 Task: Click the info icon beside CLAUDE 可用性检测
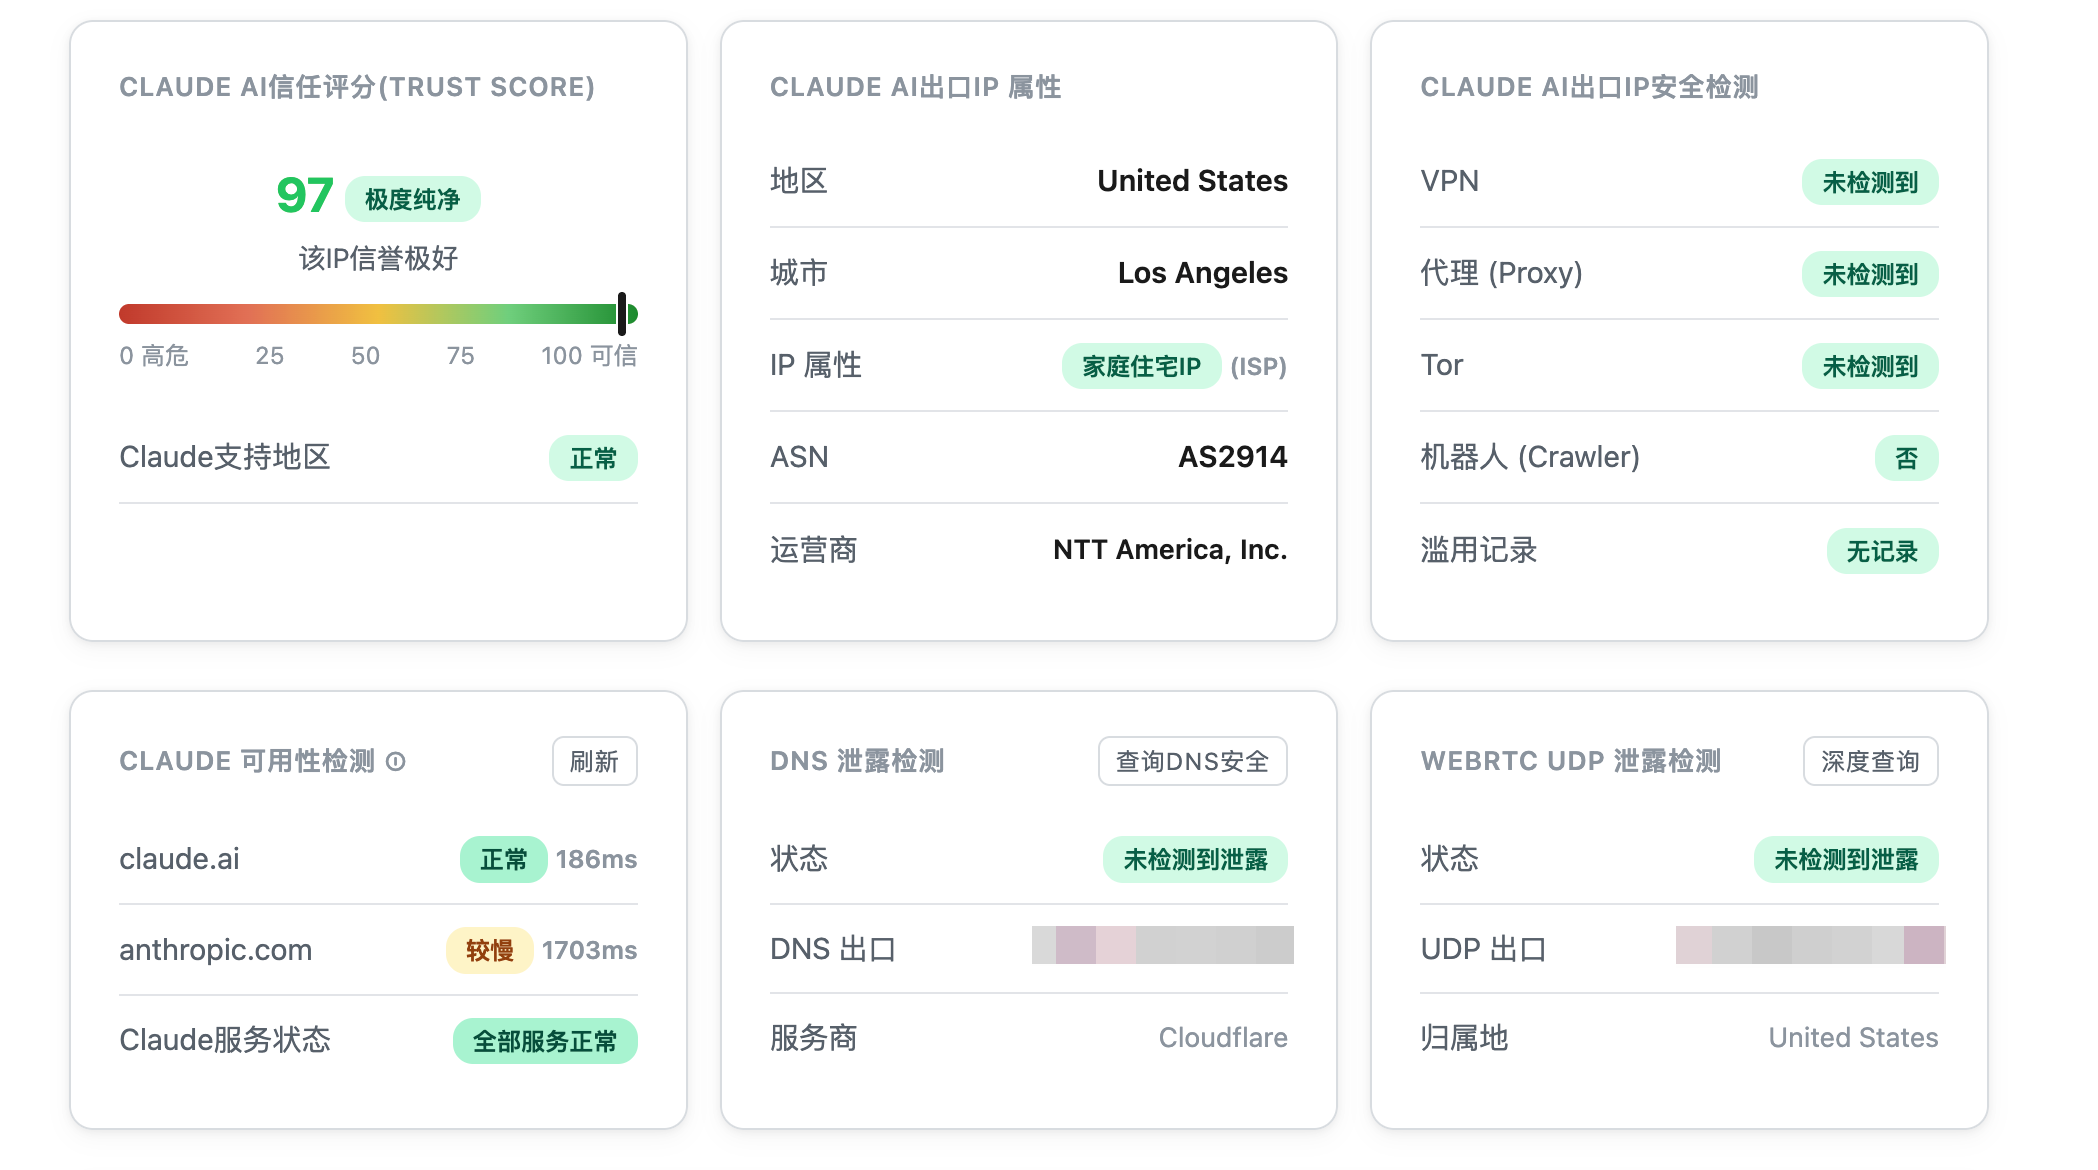[x=396, y=762]
